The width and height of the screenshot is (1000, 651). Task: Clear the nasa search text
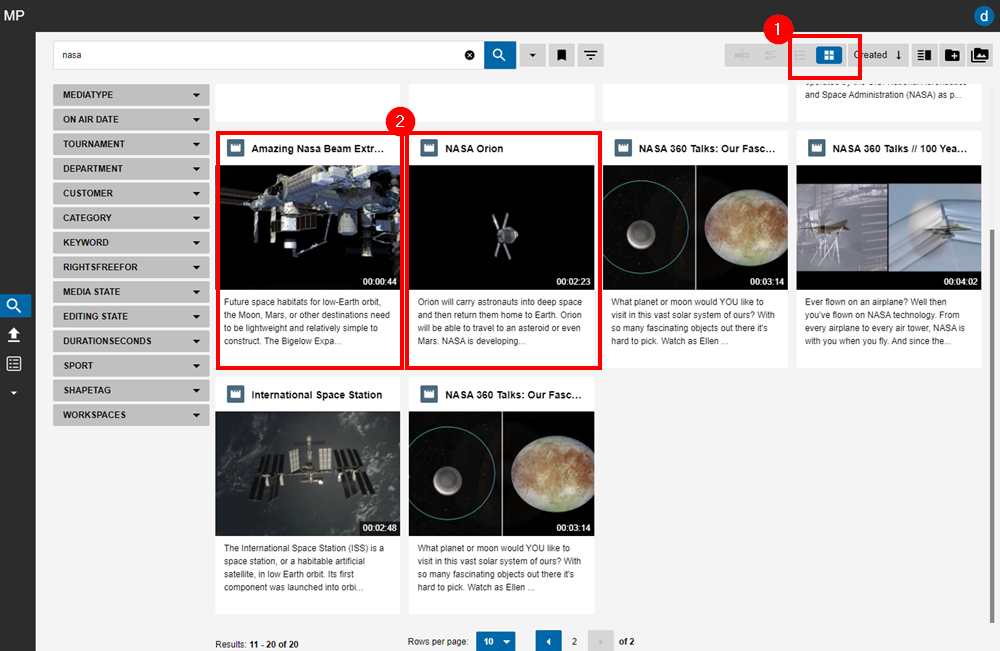coord(469,55)
